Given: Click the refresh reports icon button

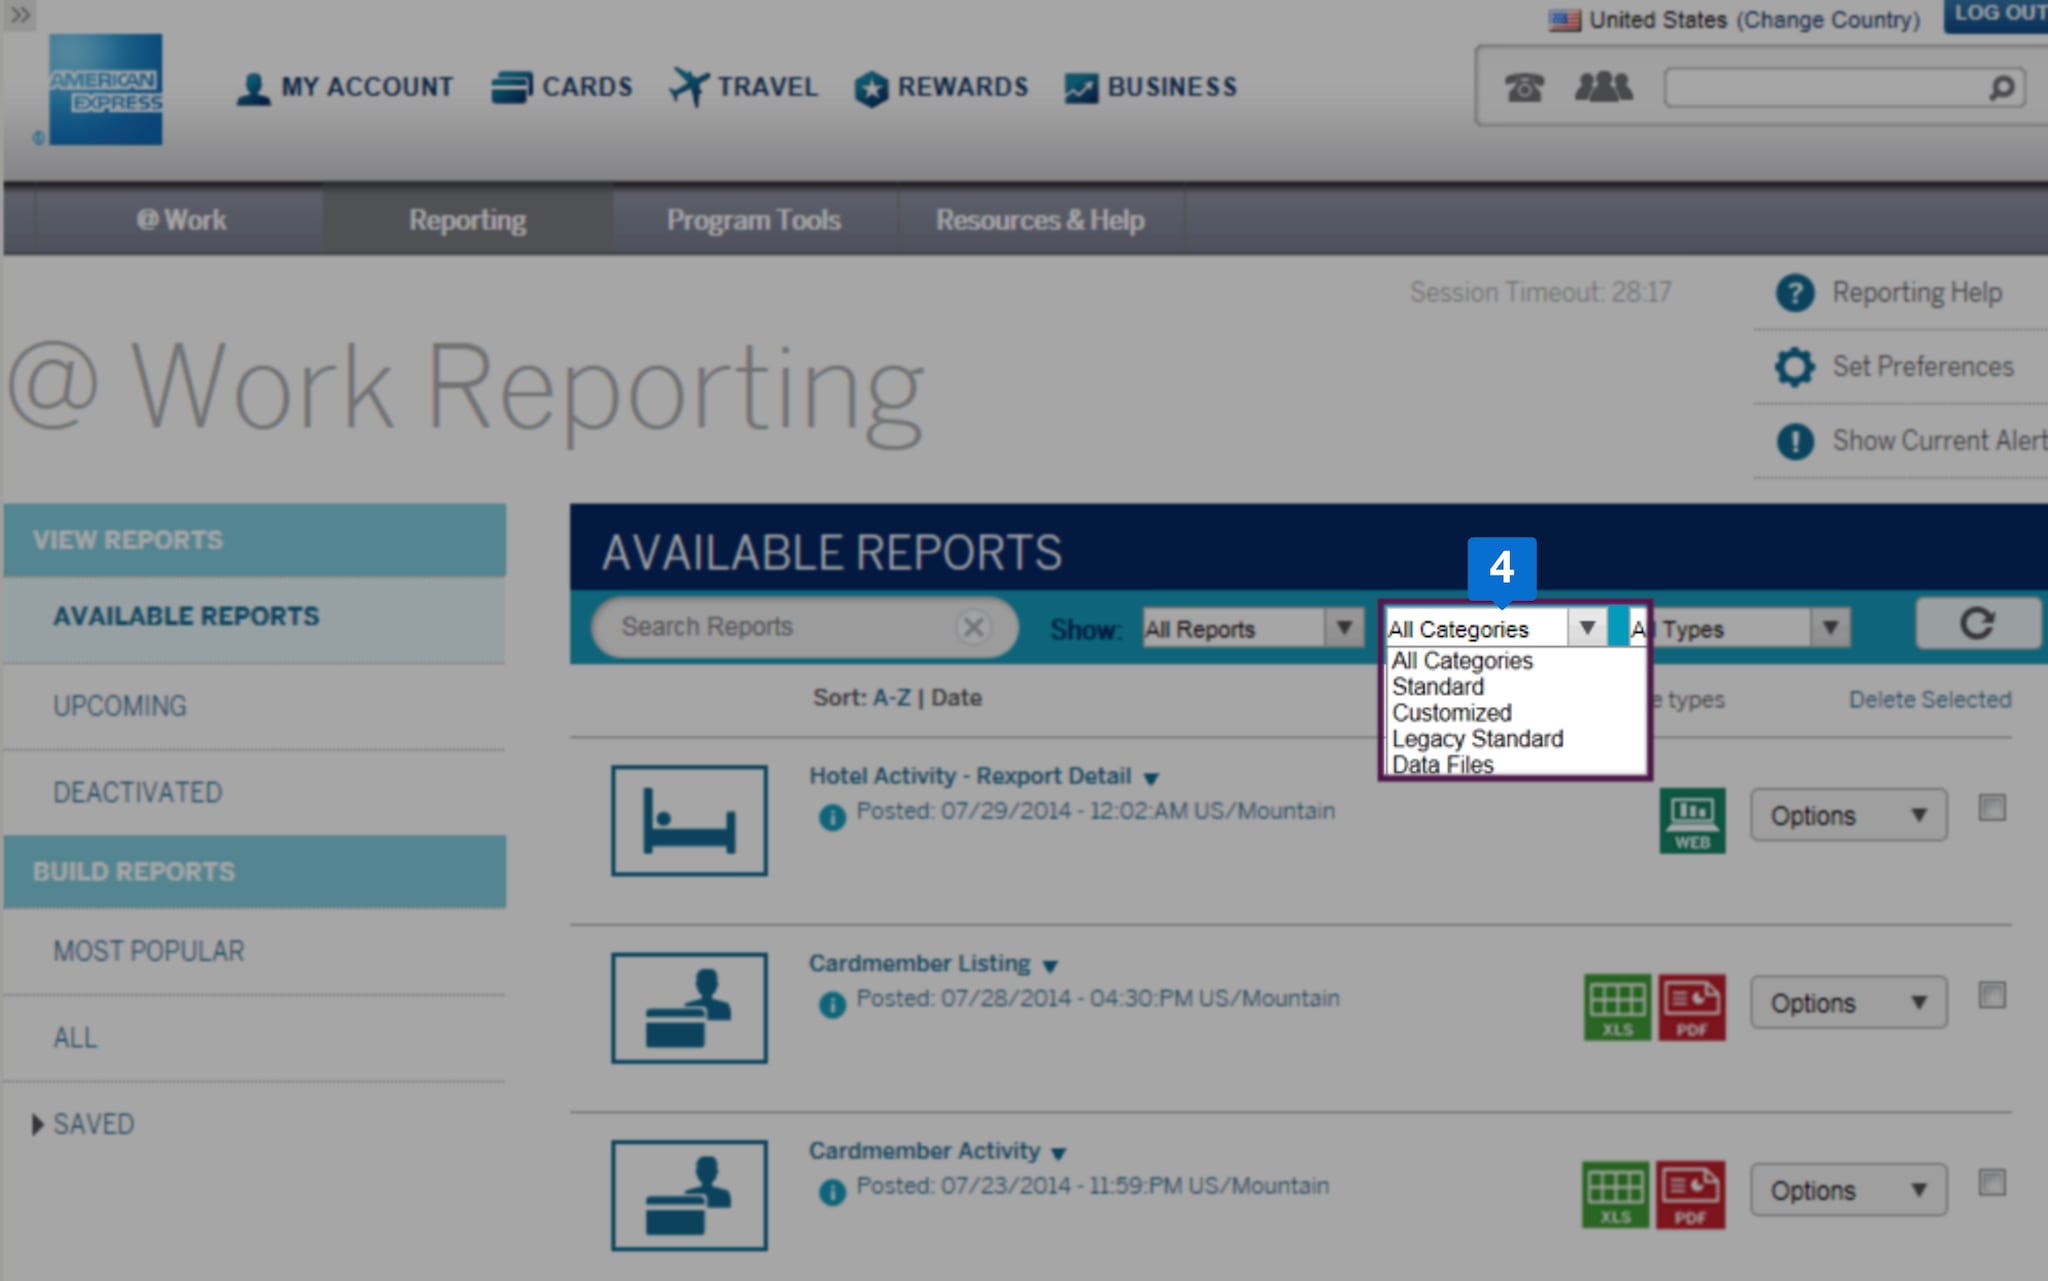Looking at the screenshot, I should (x=1976, y=625).
